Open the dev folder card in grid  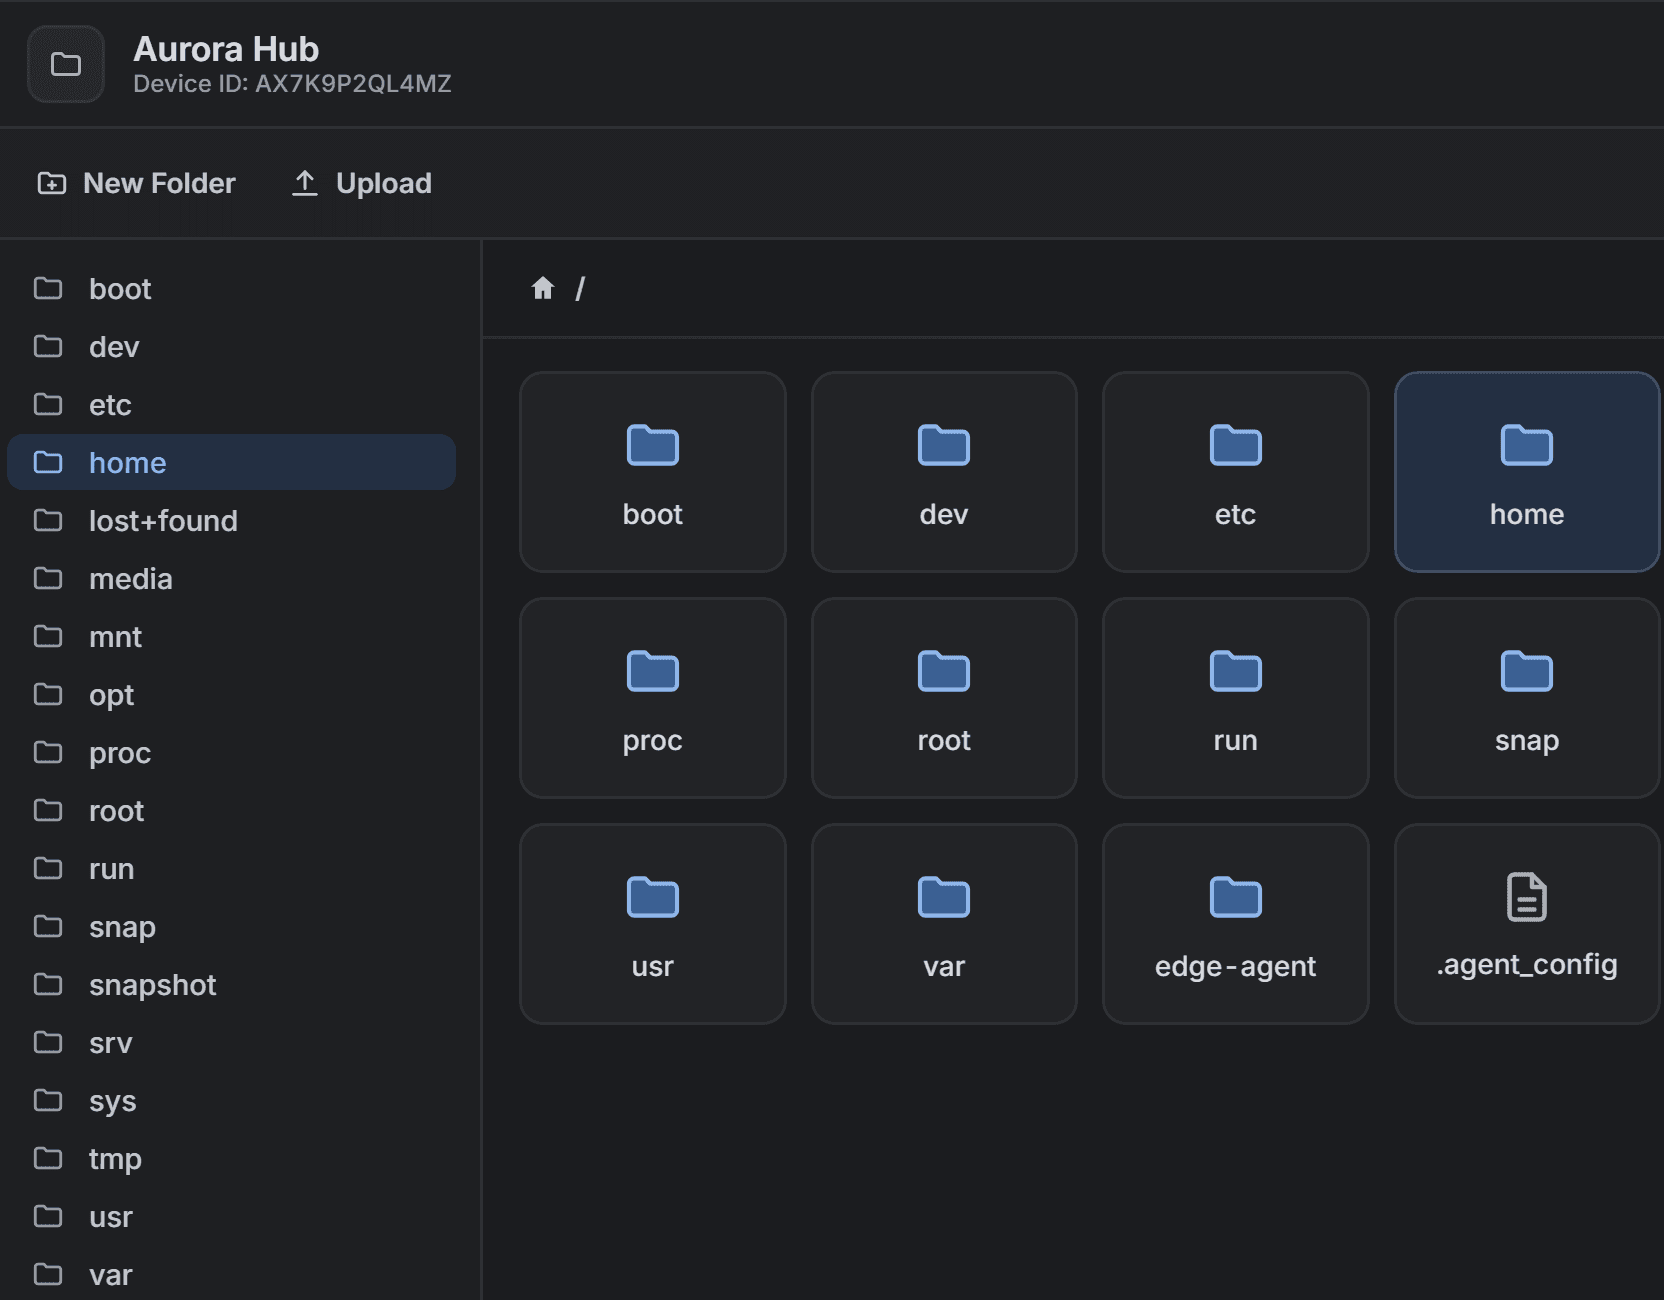(944, 472)
